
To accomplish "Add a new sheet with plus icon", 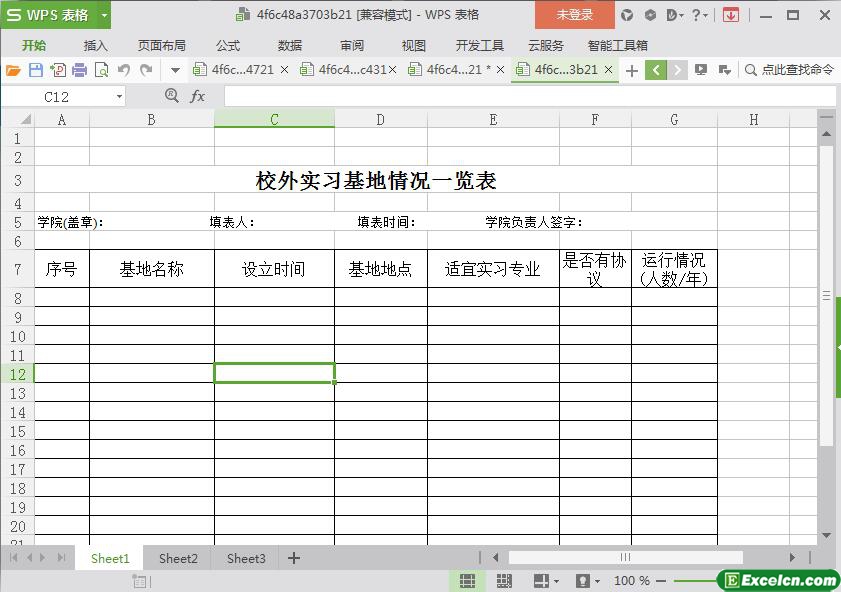I will 294,558.
